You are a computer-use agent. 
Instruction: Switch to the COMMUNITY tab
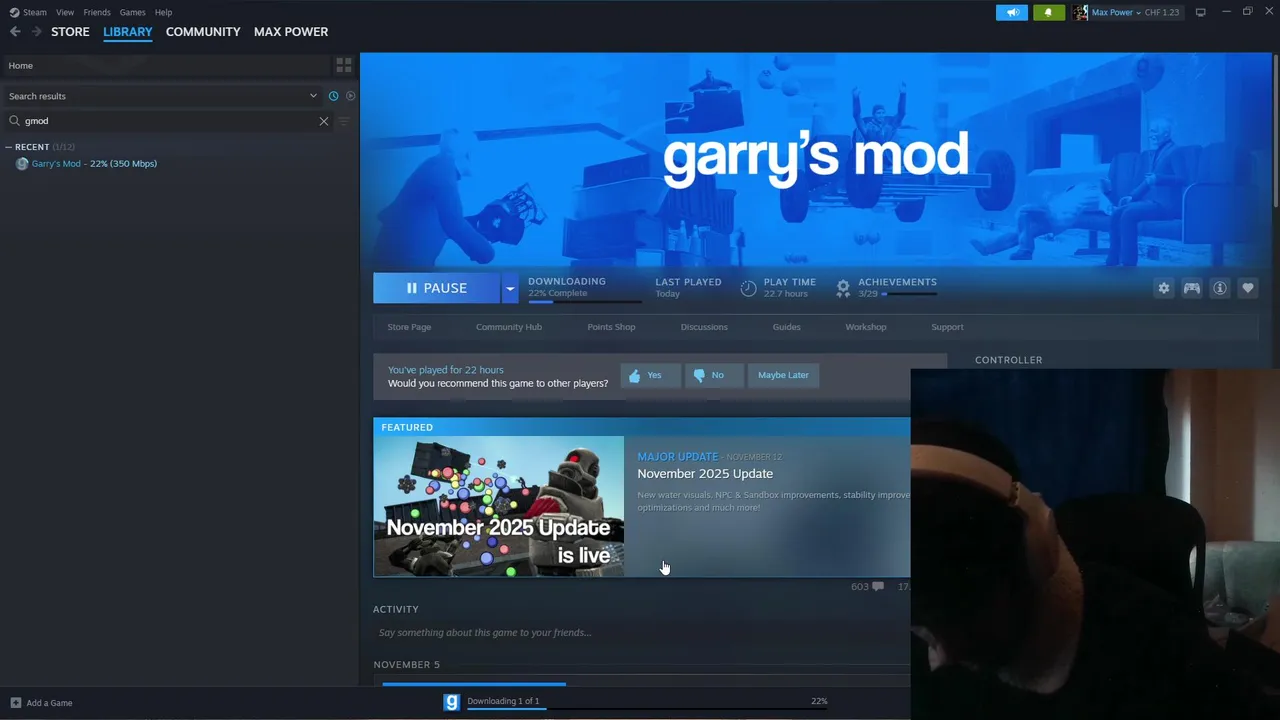[x=203, y=32]
